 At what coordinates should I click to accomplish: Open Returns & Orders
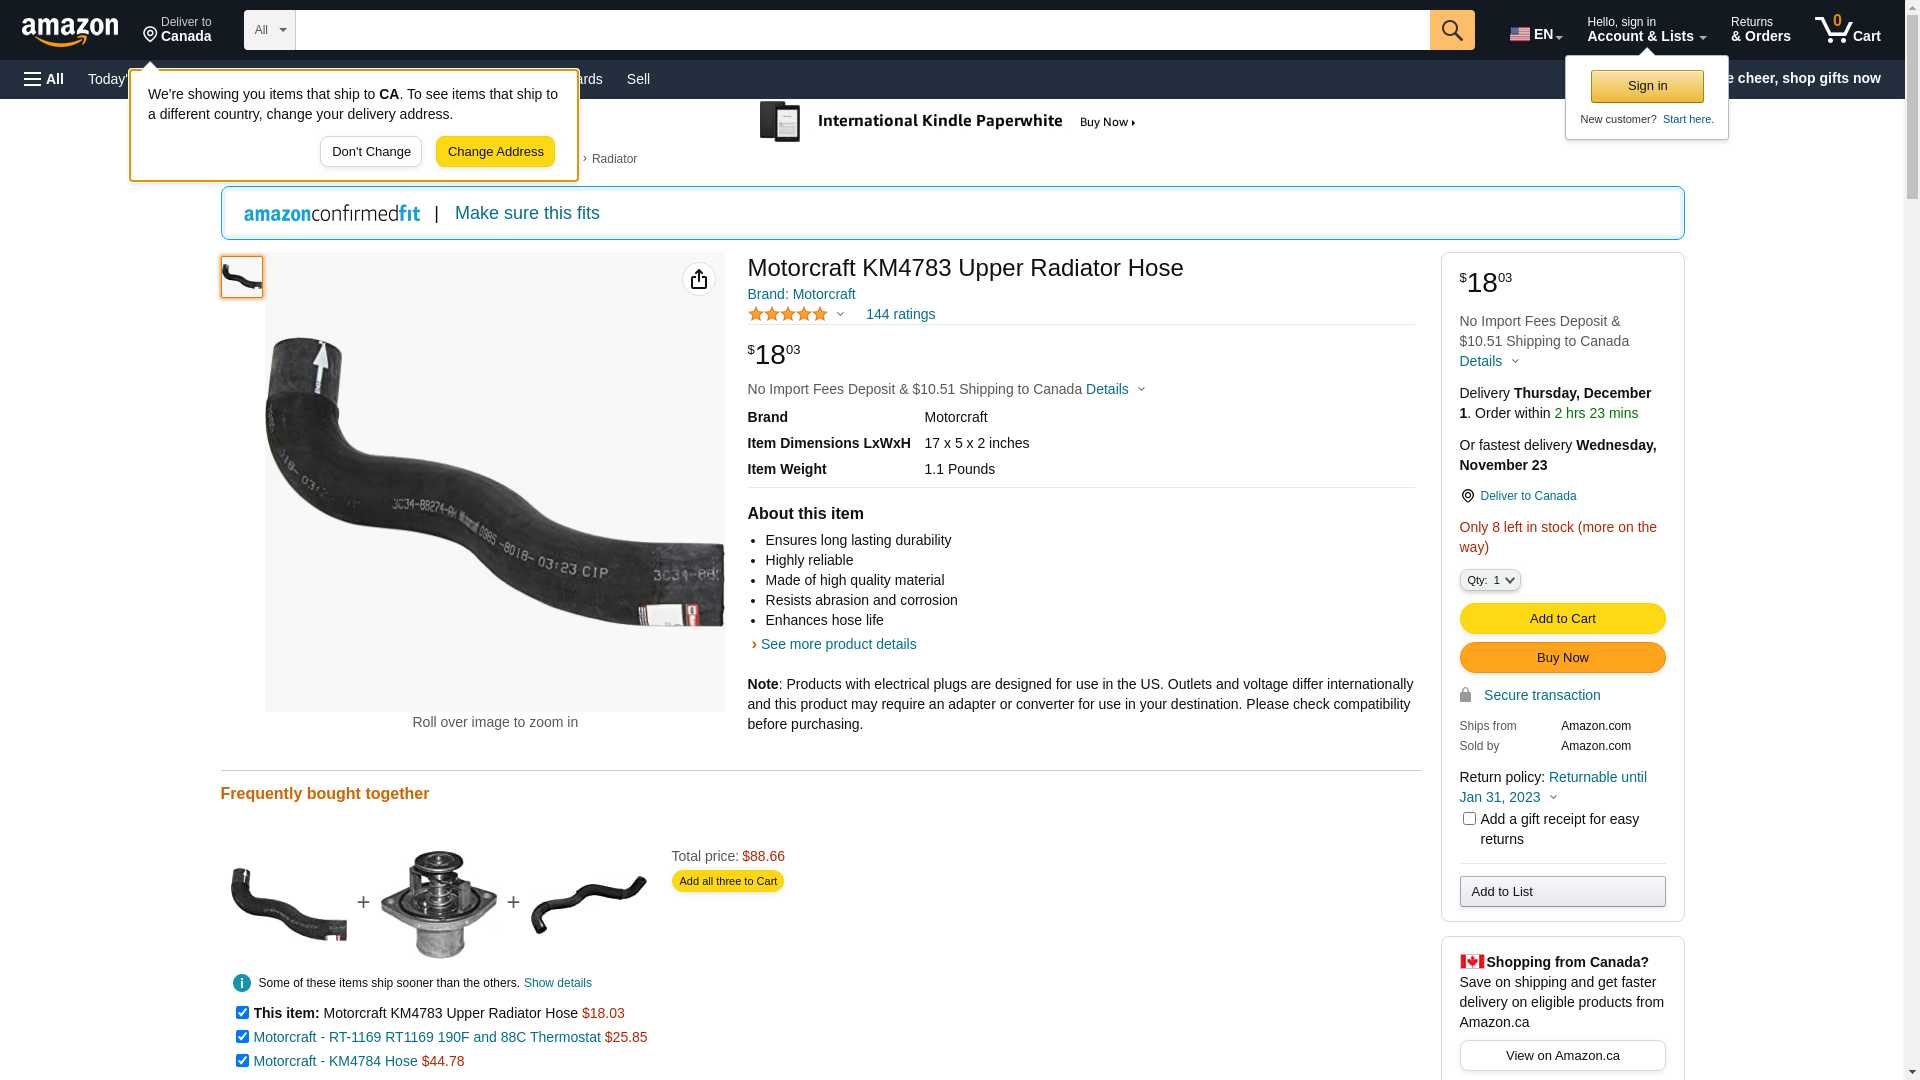click(1760, 30)
